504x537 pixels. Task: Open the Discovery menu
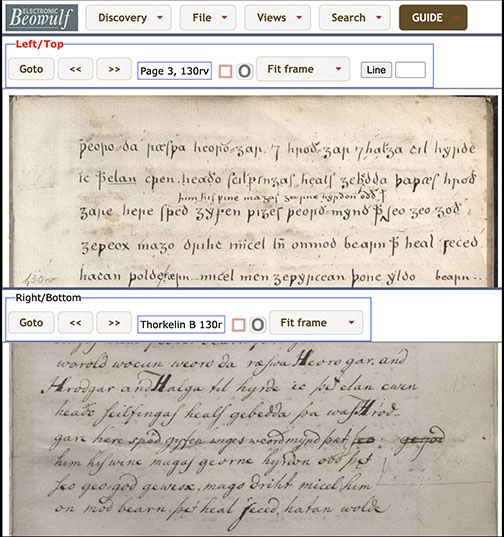[128, 18]
